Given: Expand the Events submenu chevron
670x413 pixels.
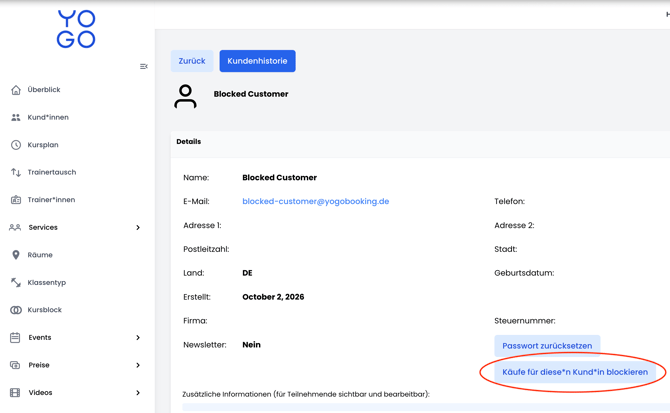Looking at the screenshot, I should (x=138, y=338).
